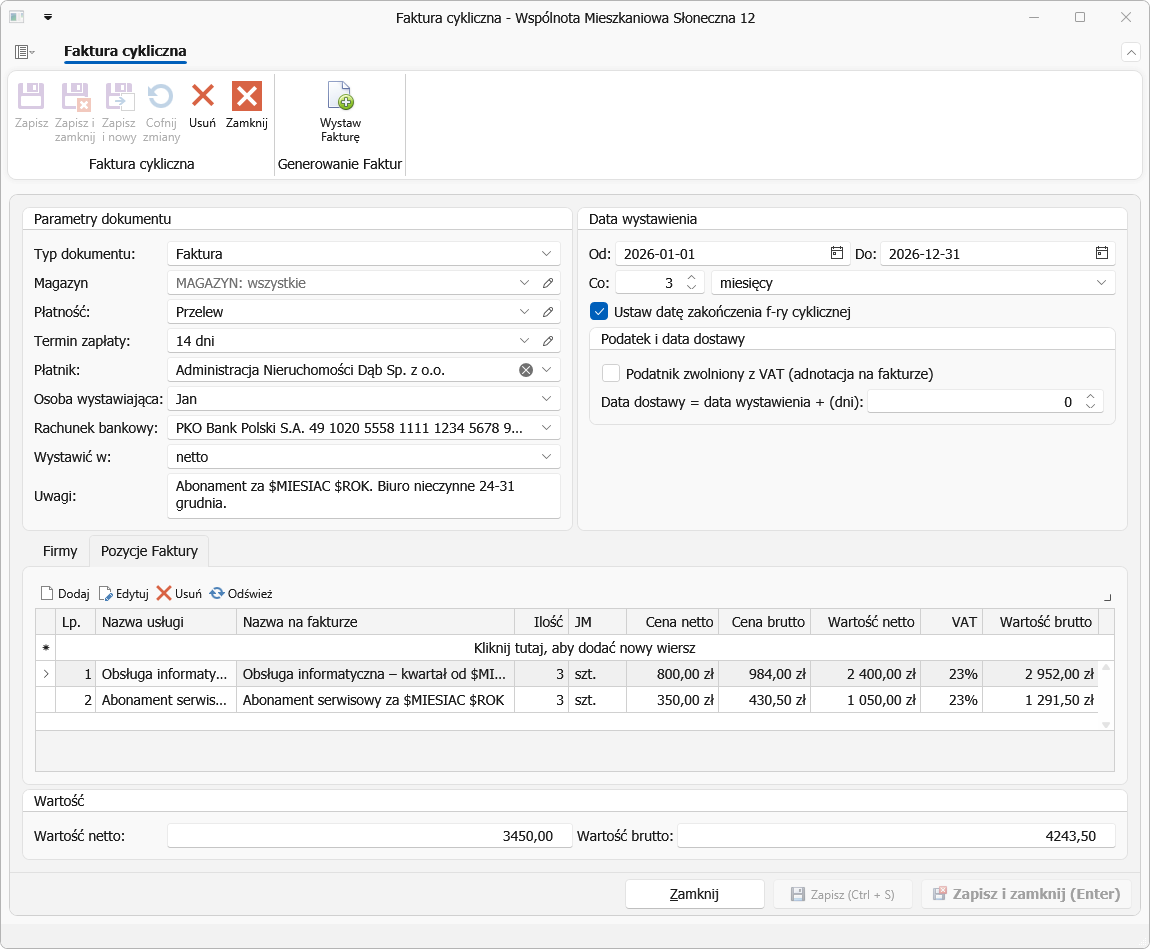The width and height of the screenshot is (1150, 949).
Task: Click the 2 952,00 zł gross value cell
Action: [1041, 674]
